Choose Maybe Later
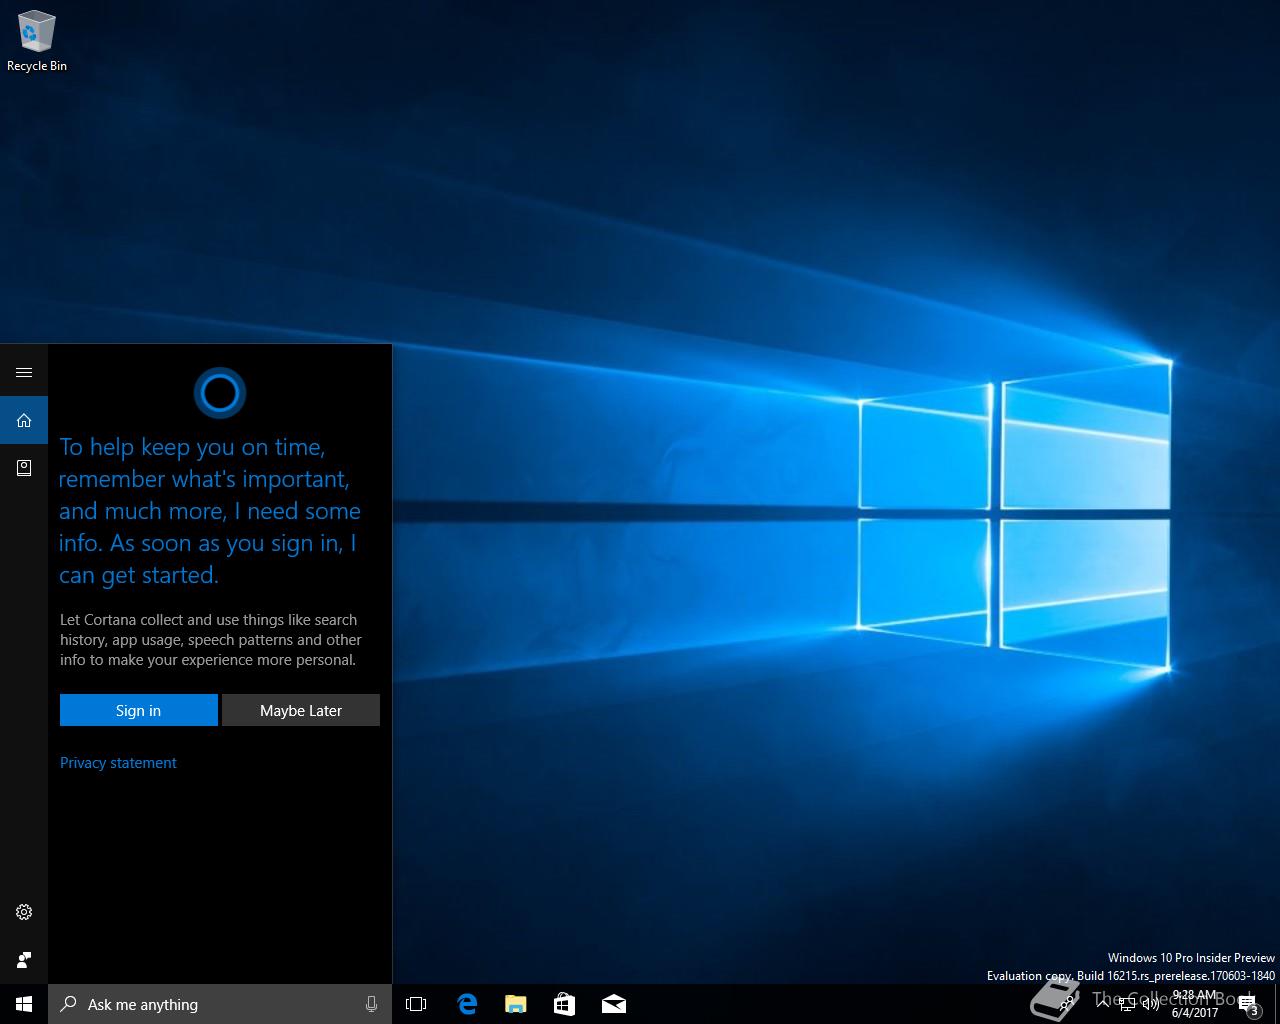 301,710
